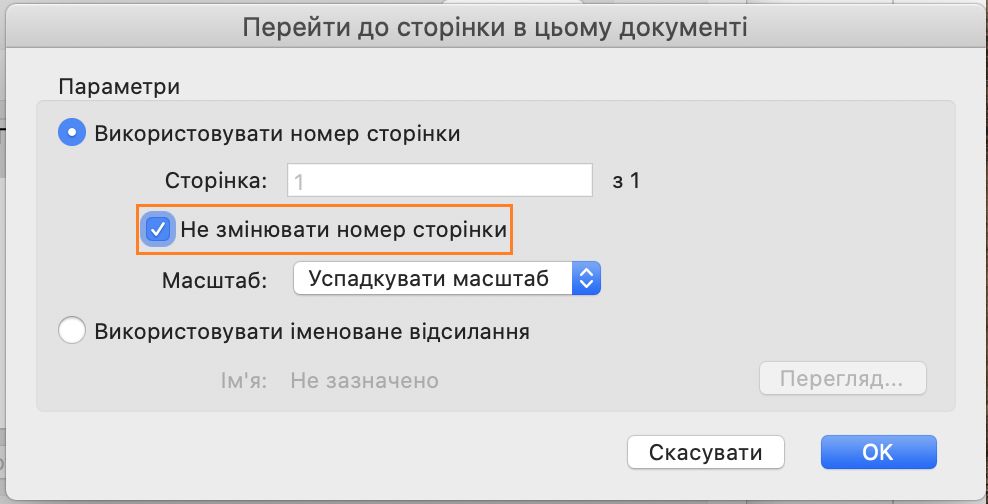Click the "Сторінка:" field label
This screenshot has height=504, width=988.
(x=216, y=181)
